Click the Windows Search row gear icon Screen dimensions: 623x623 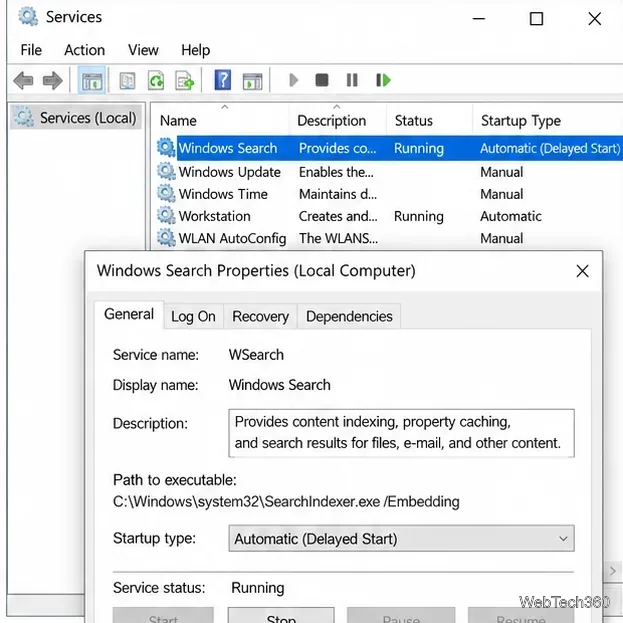166,148
